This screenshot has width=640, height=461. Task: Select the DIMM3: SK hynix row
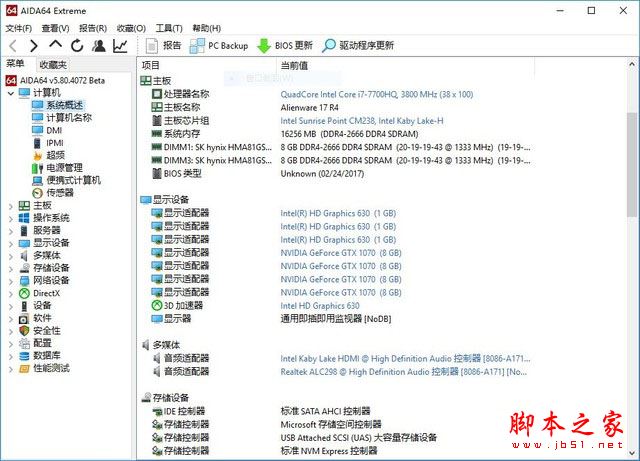point(341,160)
